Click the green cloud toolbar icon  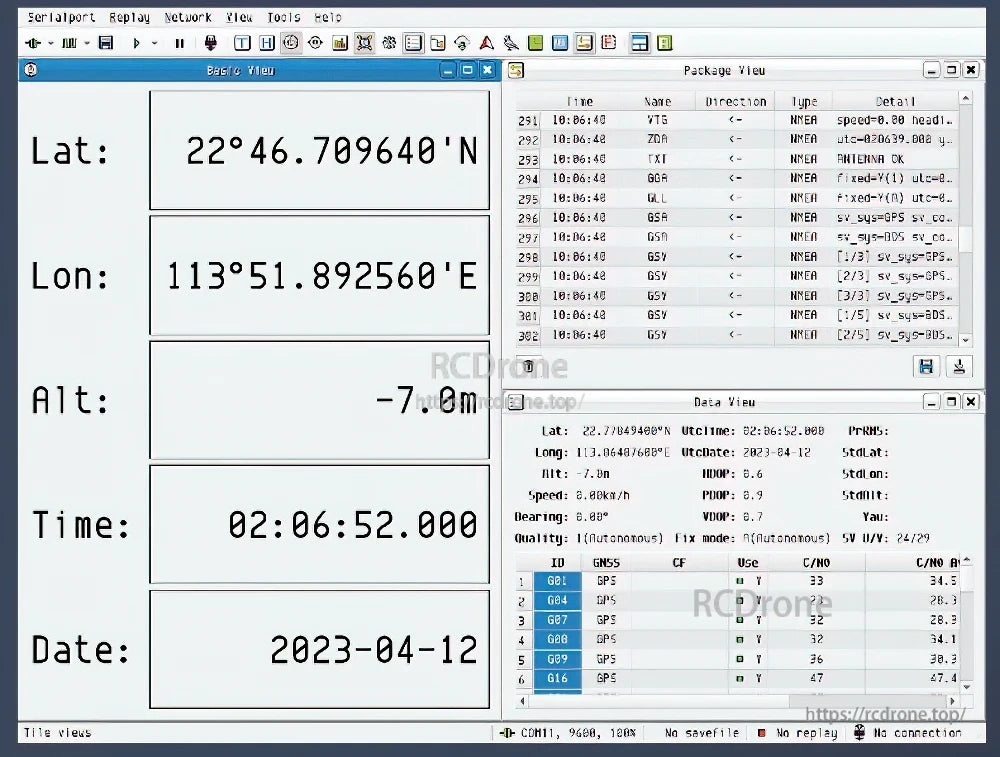(462, 43)
